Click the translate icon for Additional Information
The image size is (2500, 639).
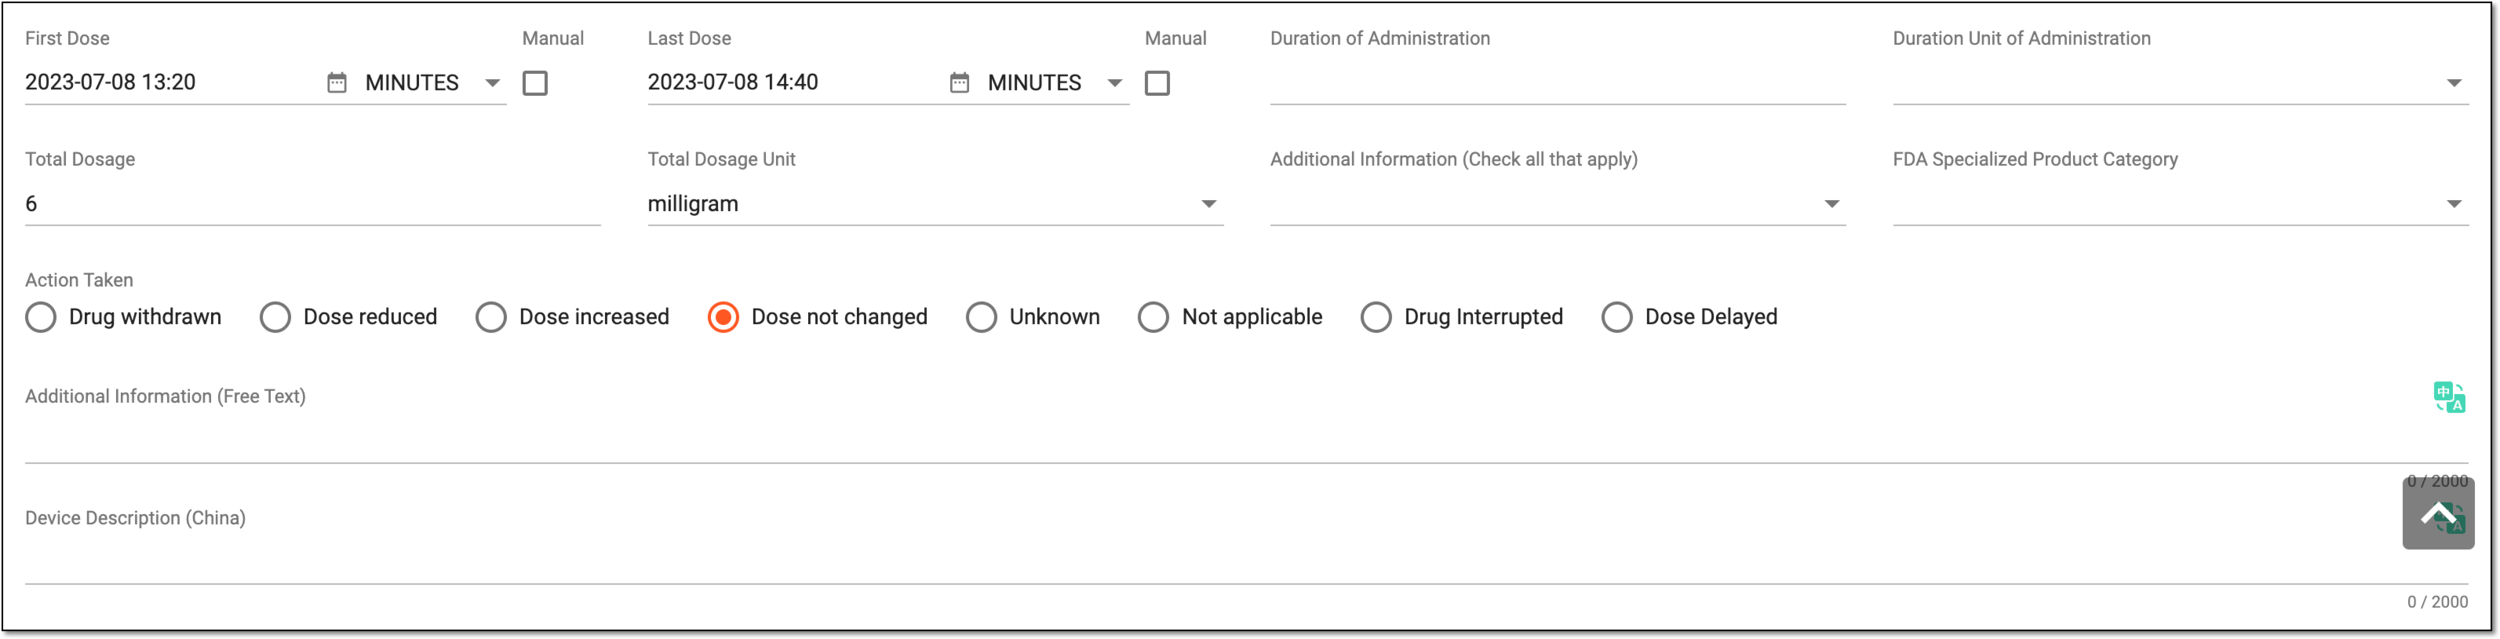point(2449,397)
